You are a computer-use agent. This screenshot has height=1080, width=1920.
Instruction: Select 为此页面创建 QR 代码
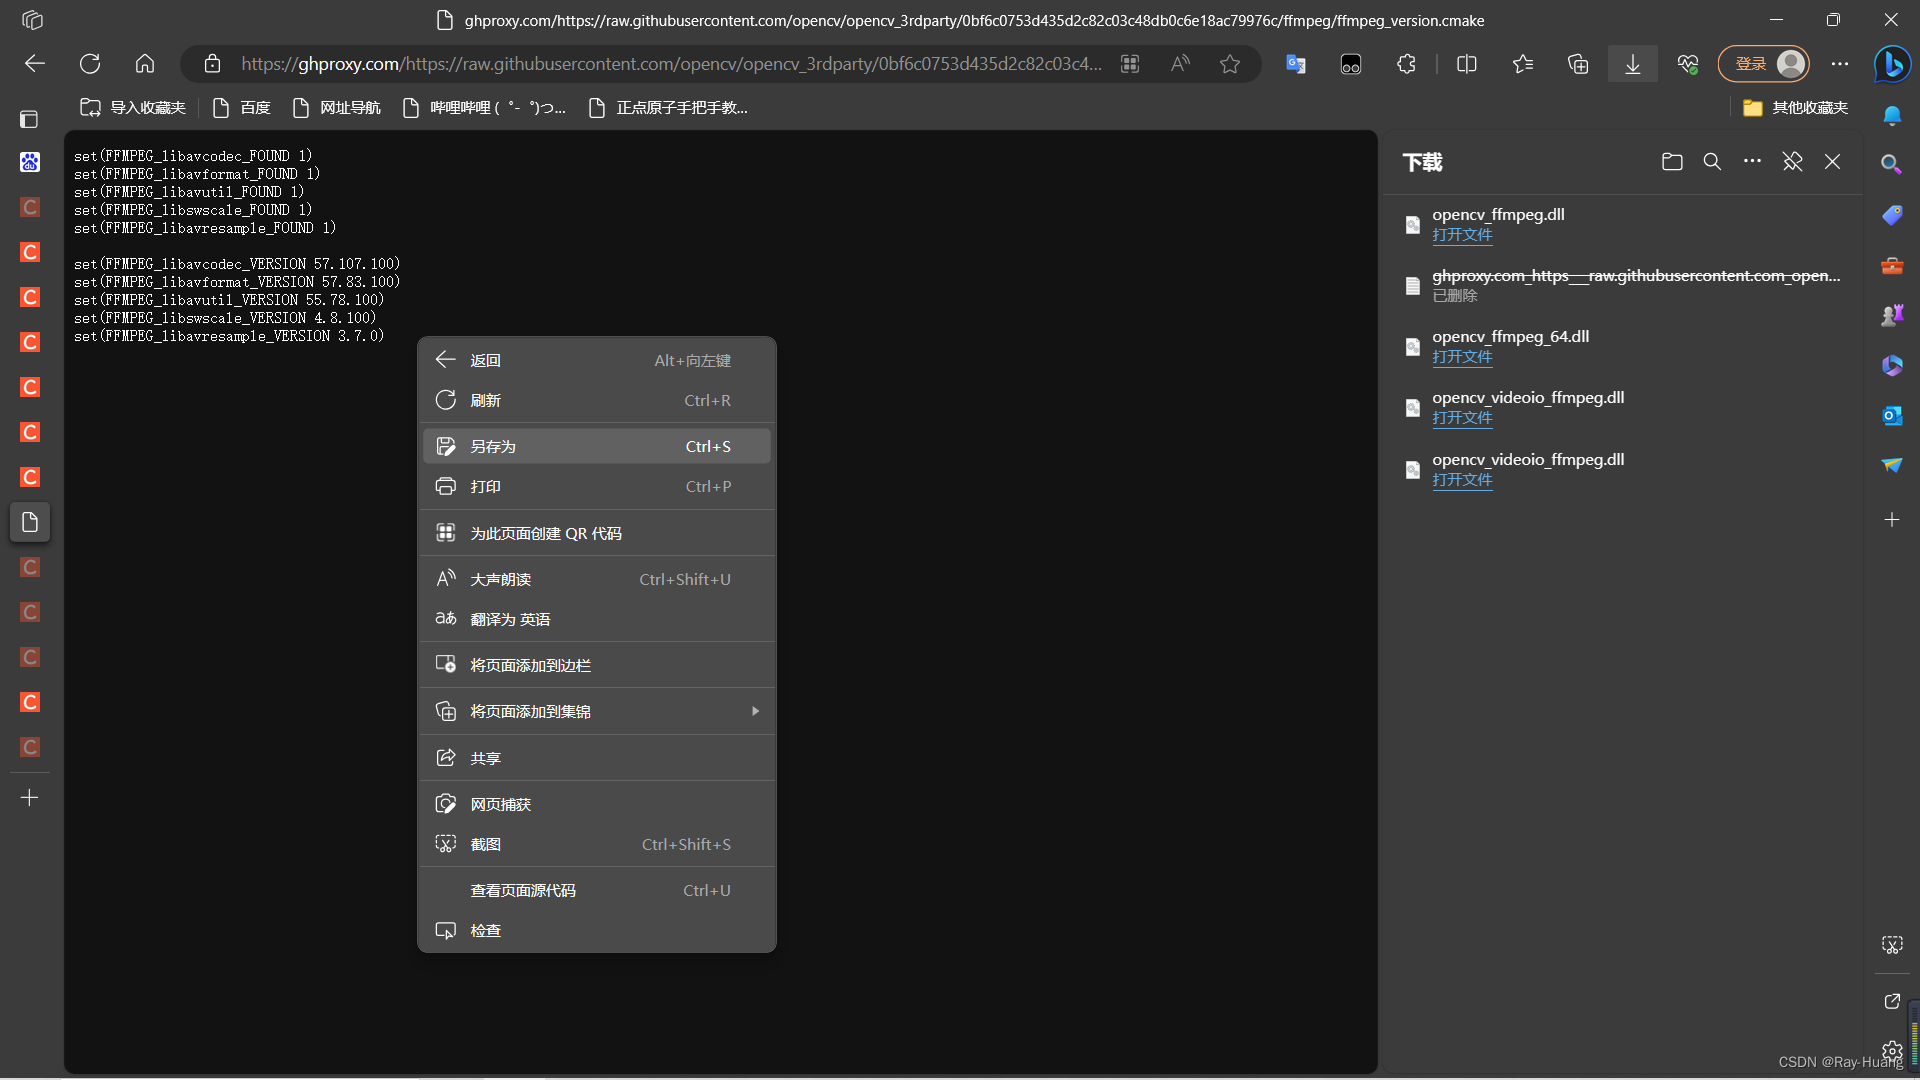(596, 533)
